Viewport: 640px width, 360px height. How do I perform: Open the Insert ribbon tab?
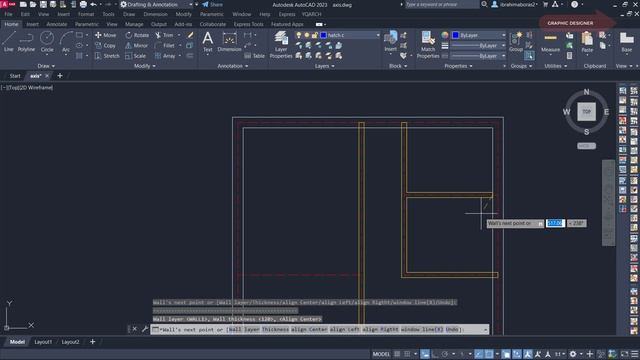33,24
